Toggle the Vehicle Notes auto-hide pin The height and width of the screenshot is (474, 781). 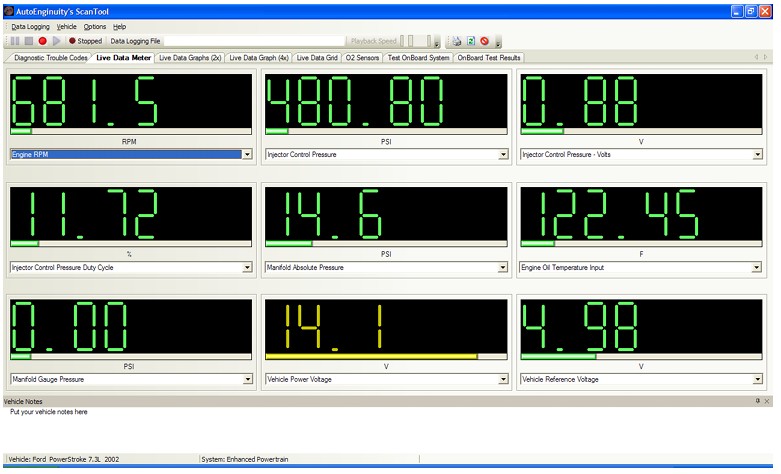click(x=757, y=401)
